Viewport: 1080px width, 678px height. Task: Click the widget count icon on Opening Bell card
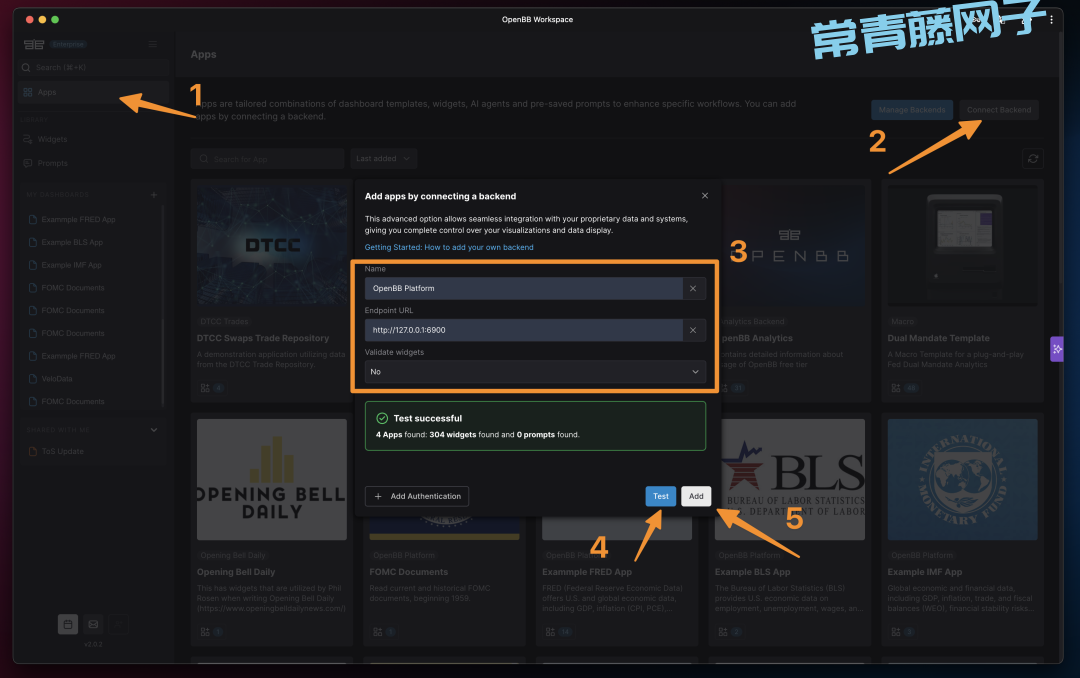click(205, 632)
